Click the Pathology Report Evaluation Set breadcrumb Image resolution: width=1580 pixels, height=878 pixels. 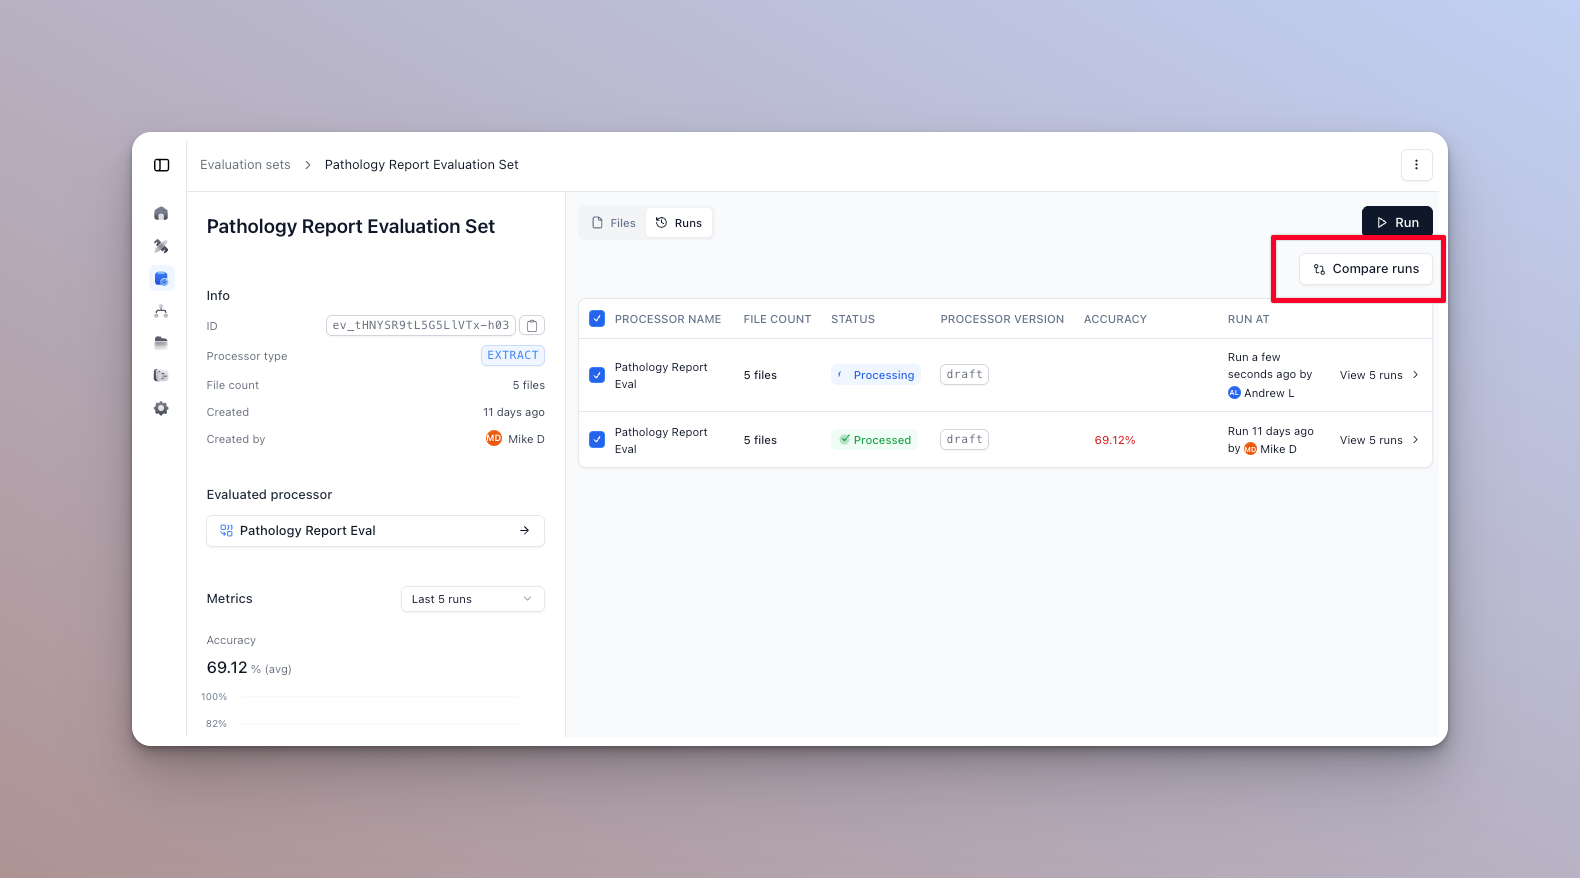click(421, 165)
